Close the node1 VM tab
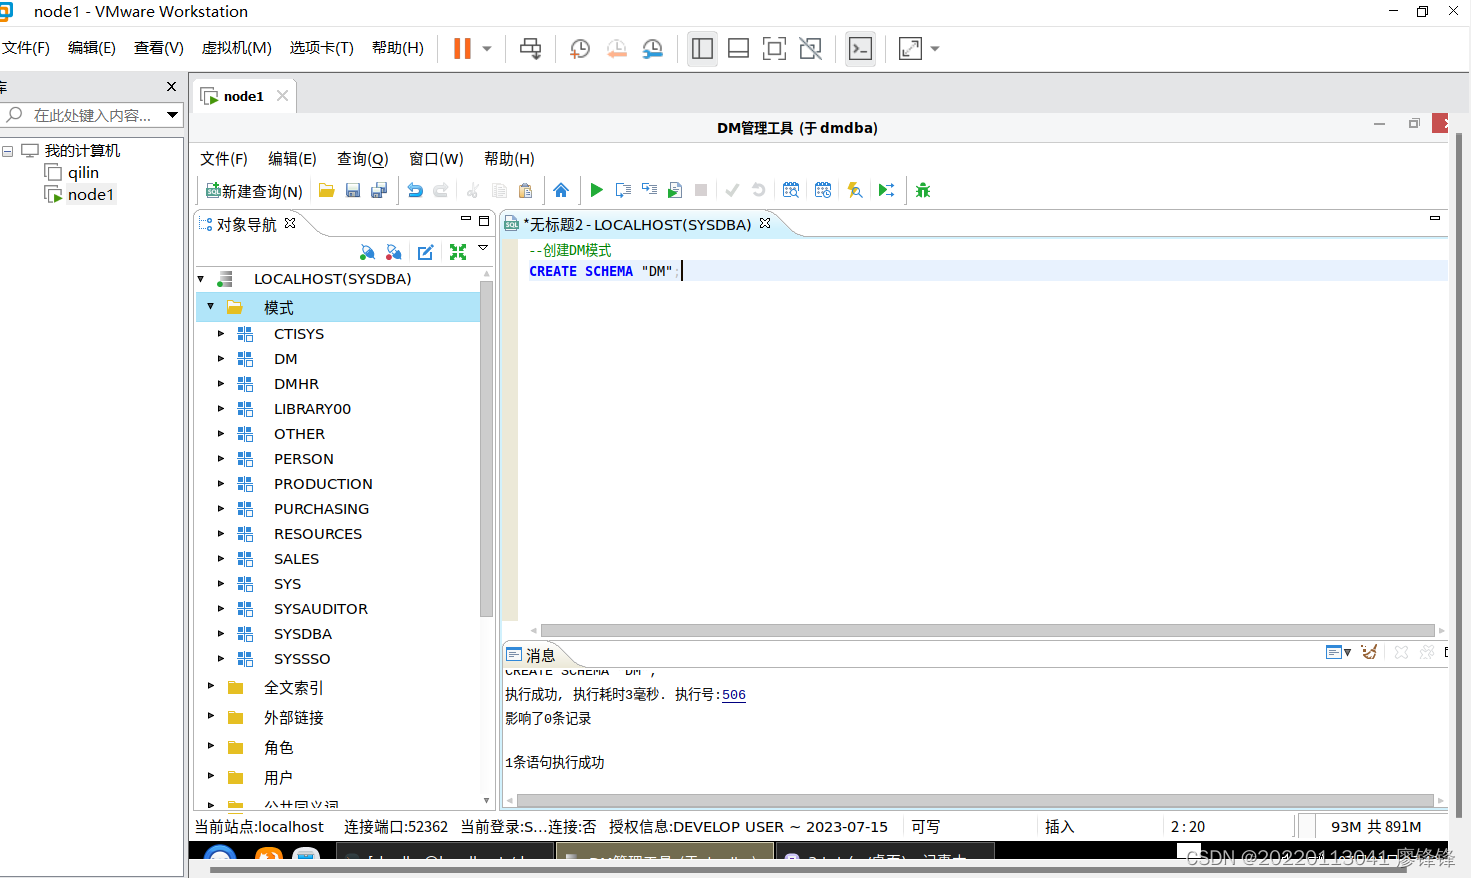The image size is (1471, 878). 283,96
